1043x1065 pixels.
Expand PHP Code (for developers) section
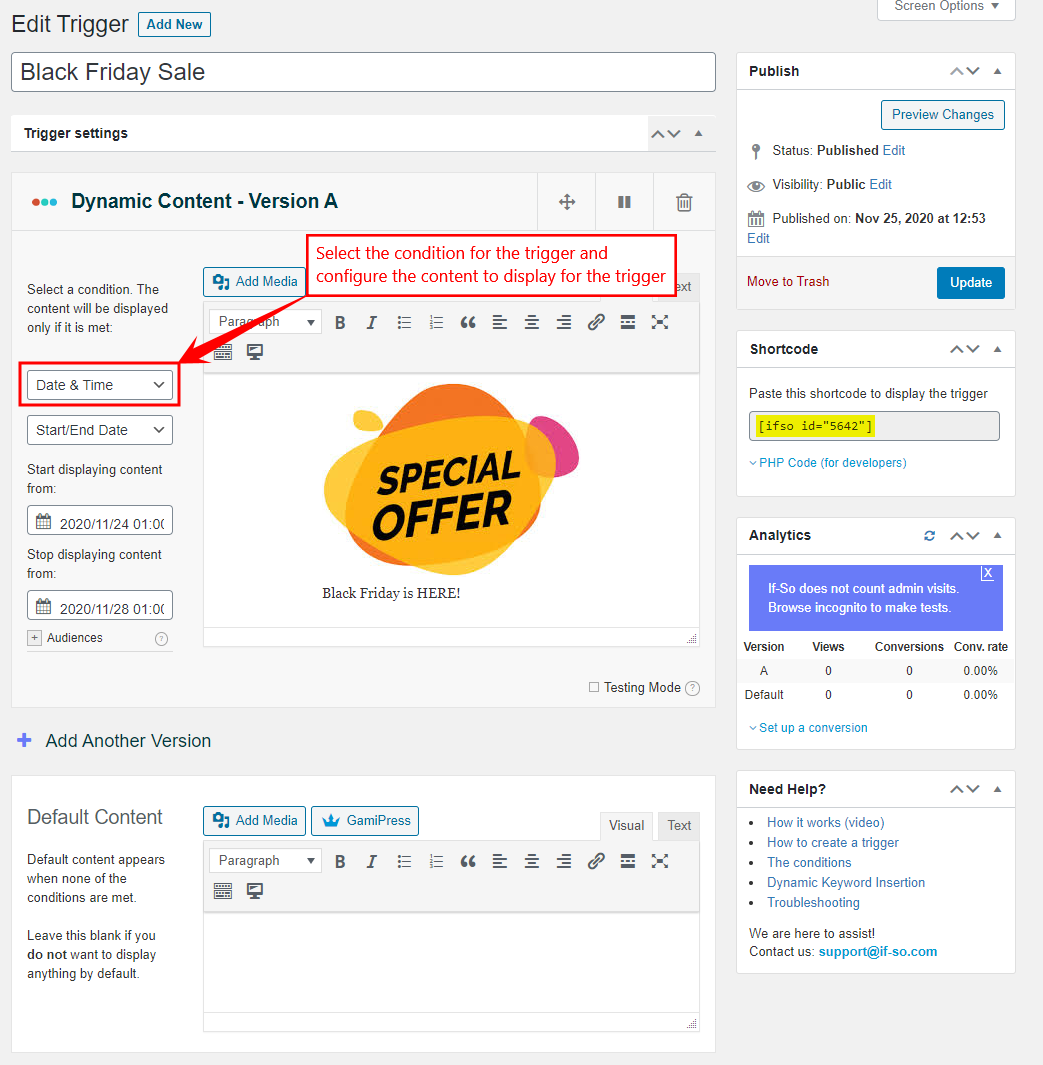point(831,463)
